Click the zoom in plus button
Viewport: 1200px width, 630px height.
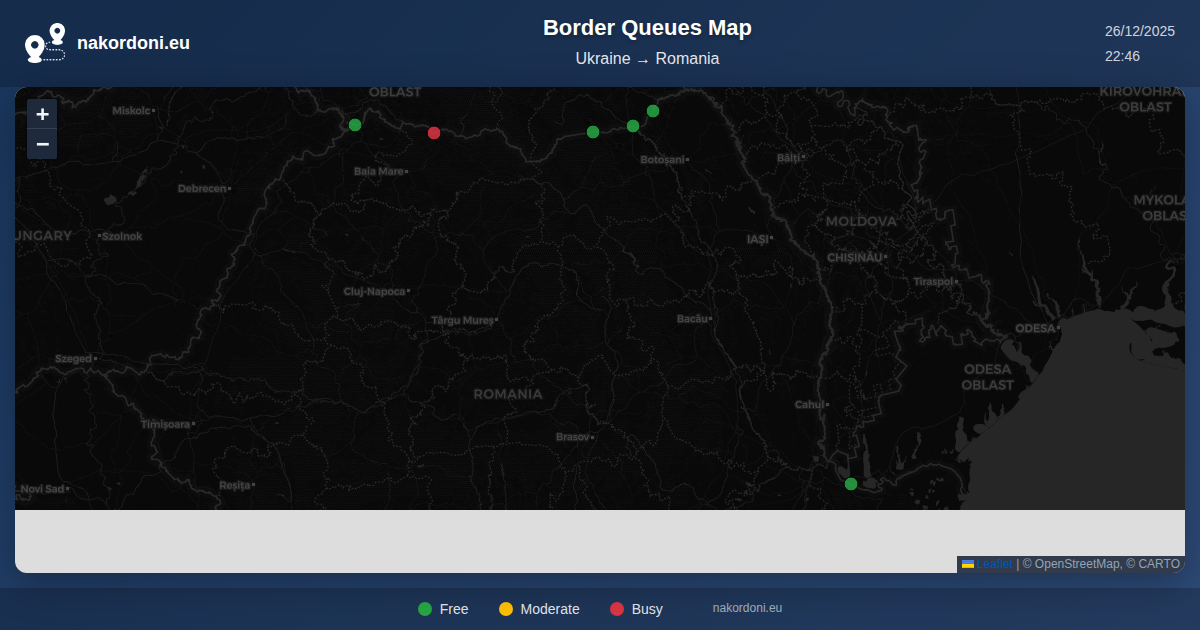click(x=42, y=114)
